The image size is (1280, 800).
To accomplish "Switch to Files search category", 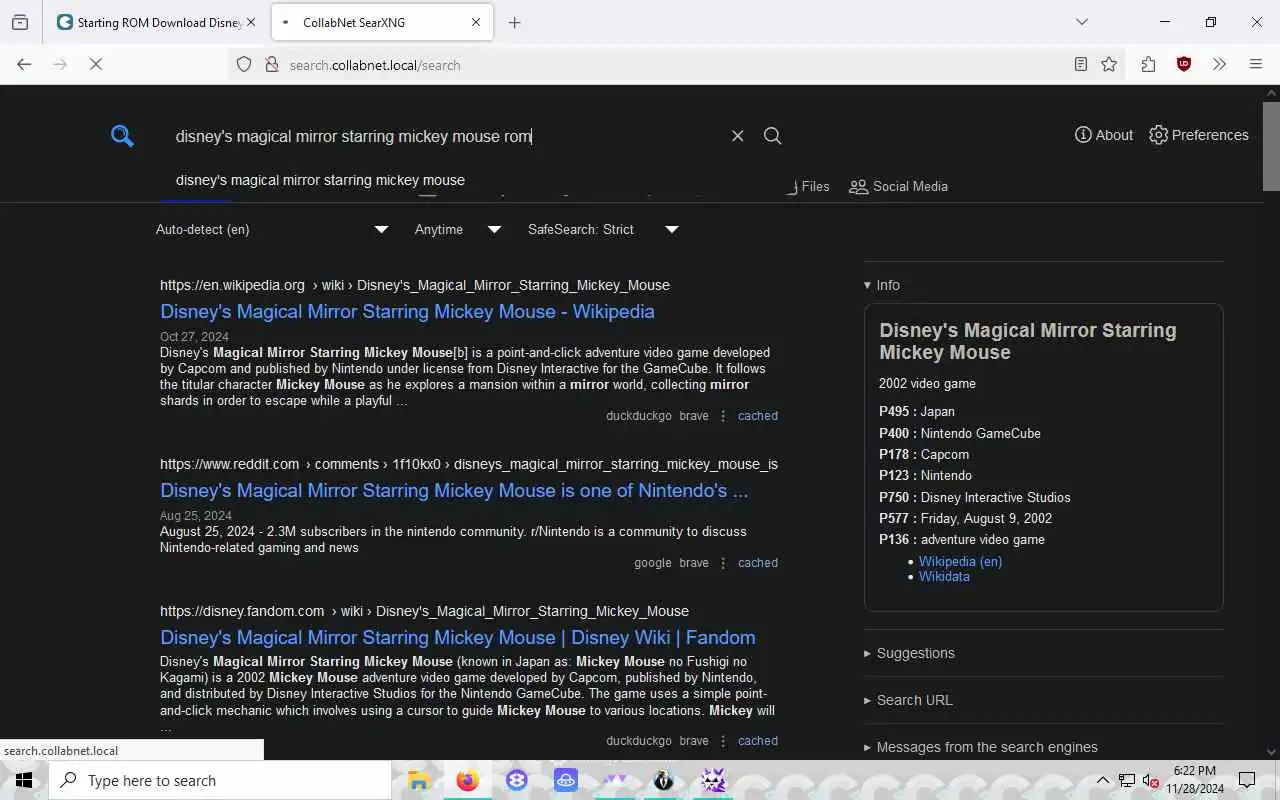I will [807, 186].
